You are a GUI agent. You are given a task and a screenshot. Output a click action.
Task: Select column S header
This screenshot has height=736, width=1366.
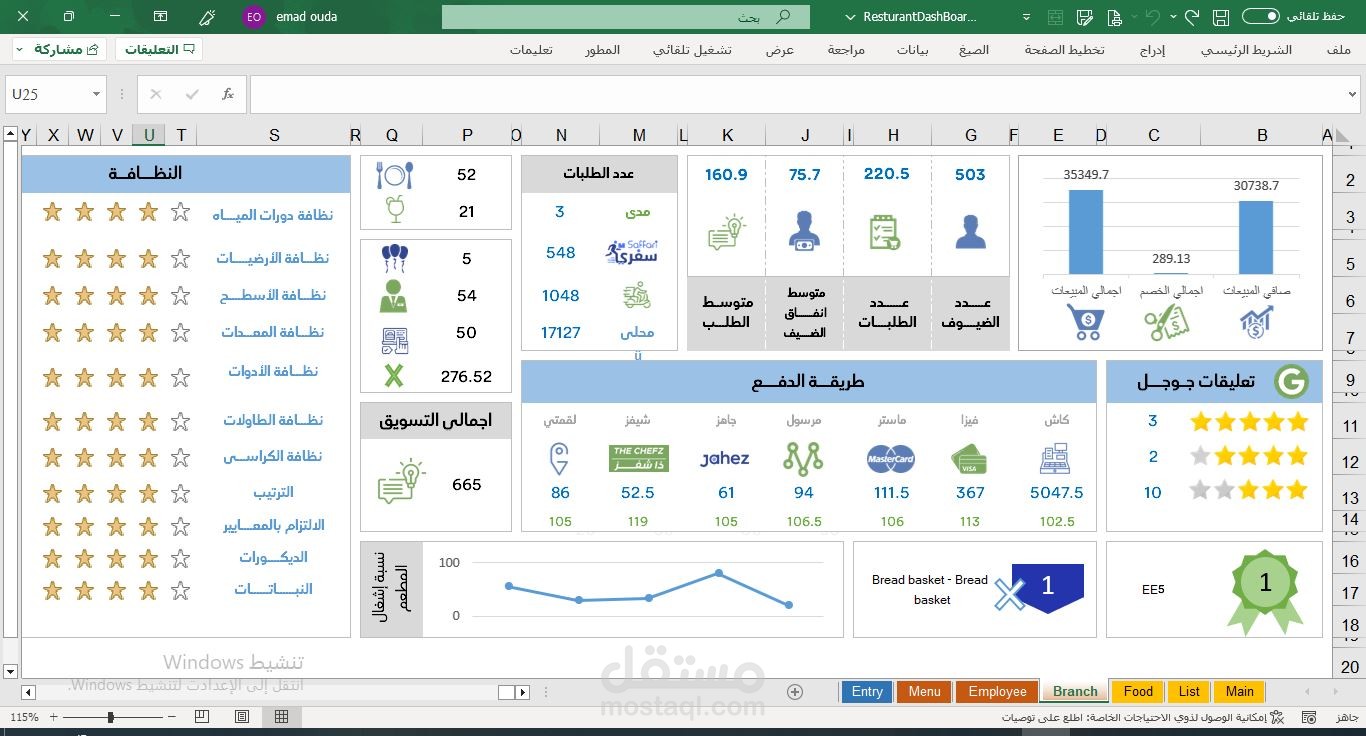[x=274, y=135]
